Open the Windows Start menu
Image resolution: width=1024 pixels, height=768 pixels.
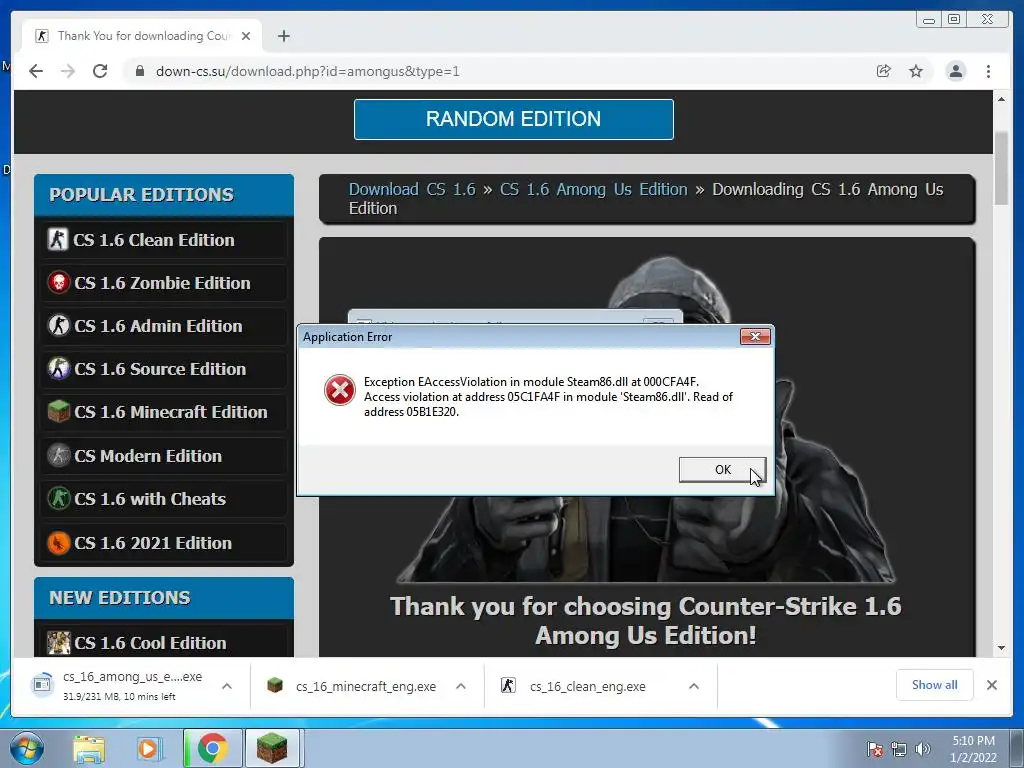click(26, 748)
